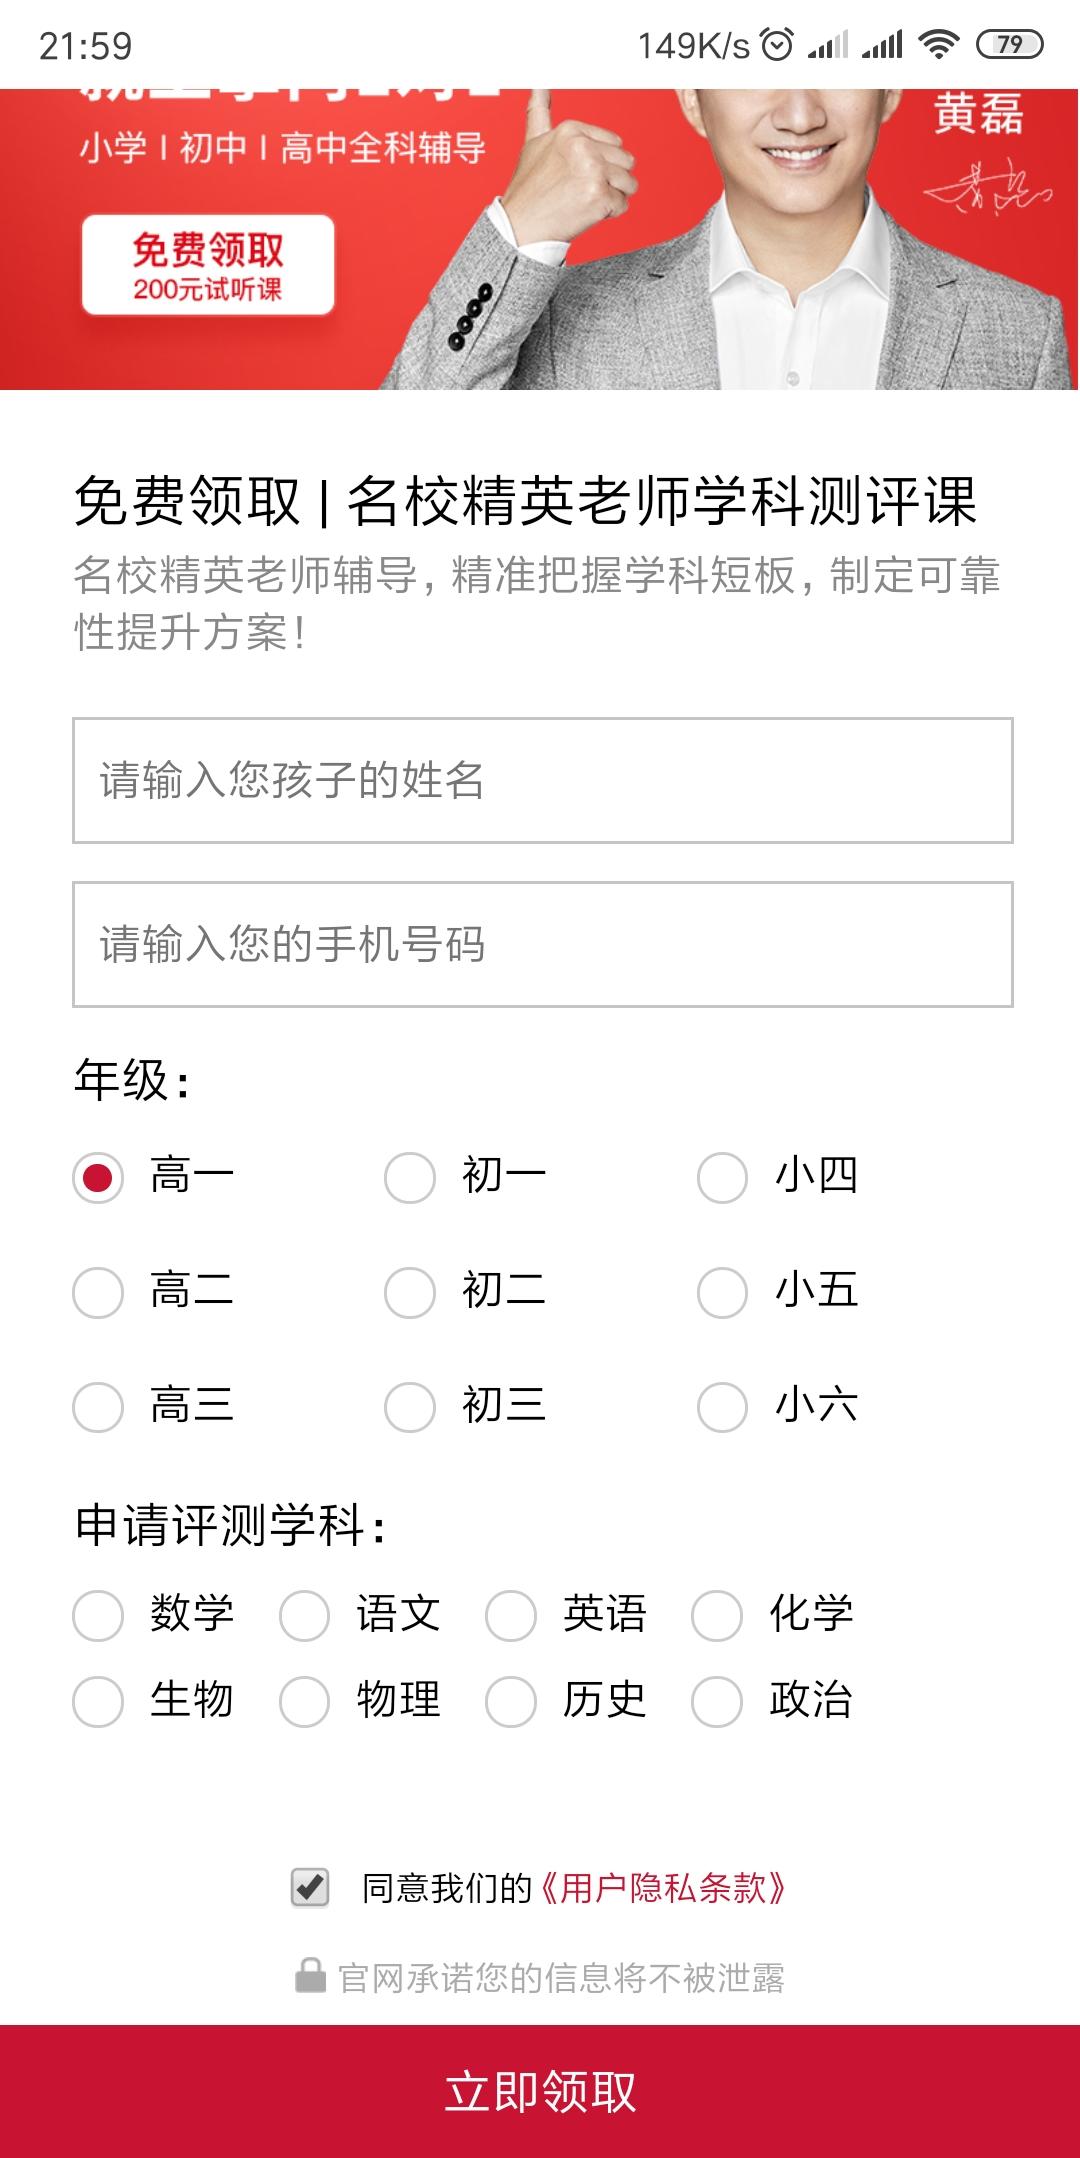Choose the 物理 subject option
Viewport: 1080px width, 2158px height.
point(304,1702)
